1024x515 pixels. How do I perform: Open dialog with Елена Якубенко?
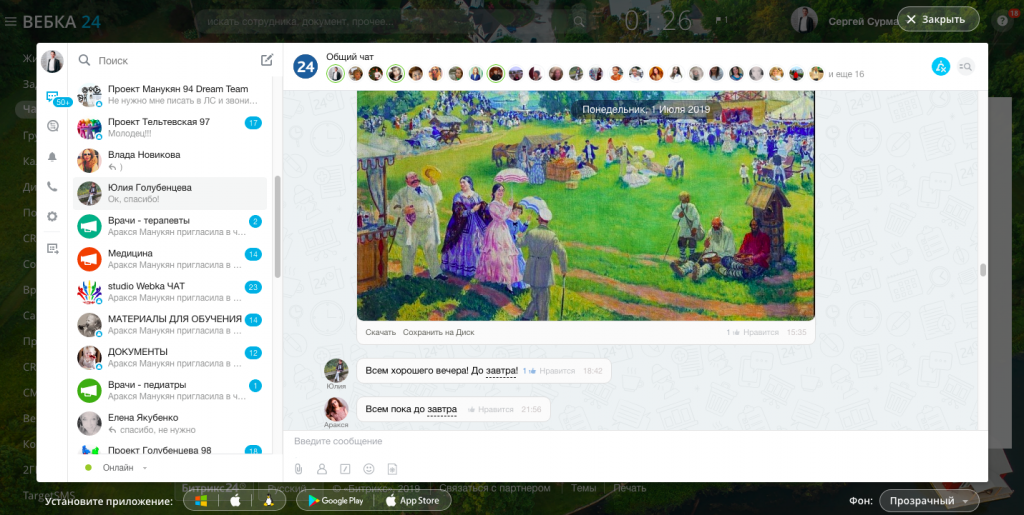tap(170, 423)
